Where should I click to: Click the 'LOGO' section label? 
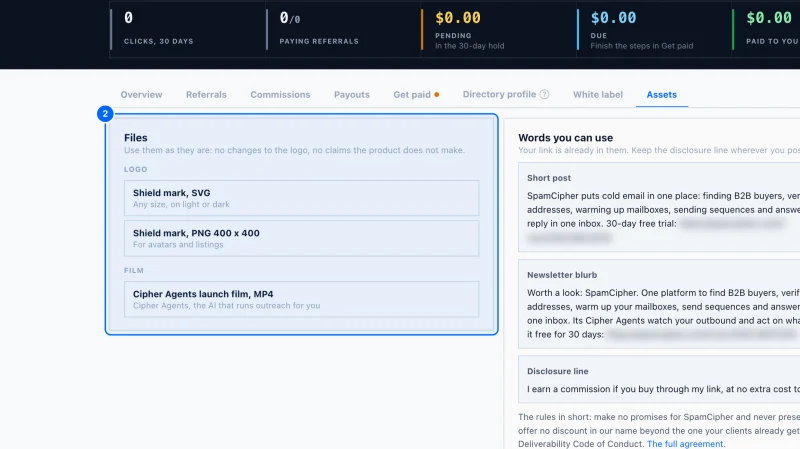pos(136,169)
